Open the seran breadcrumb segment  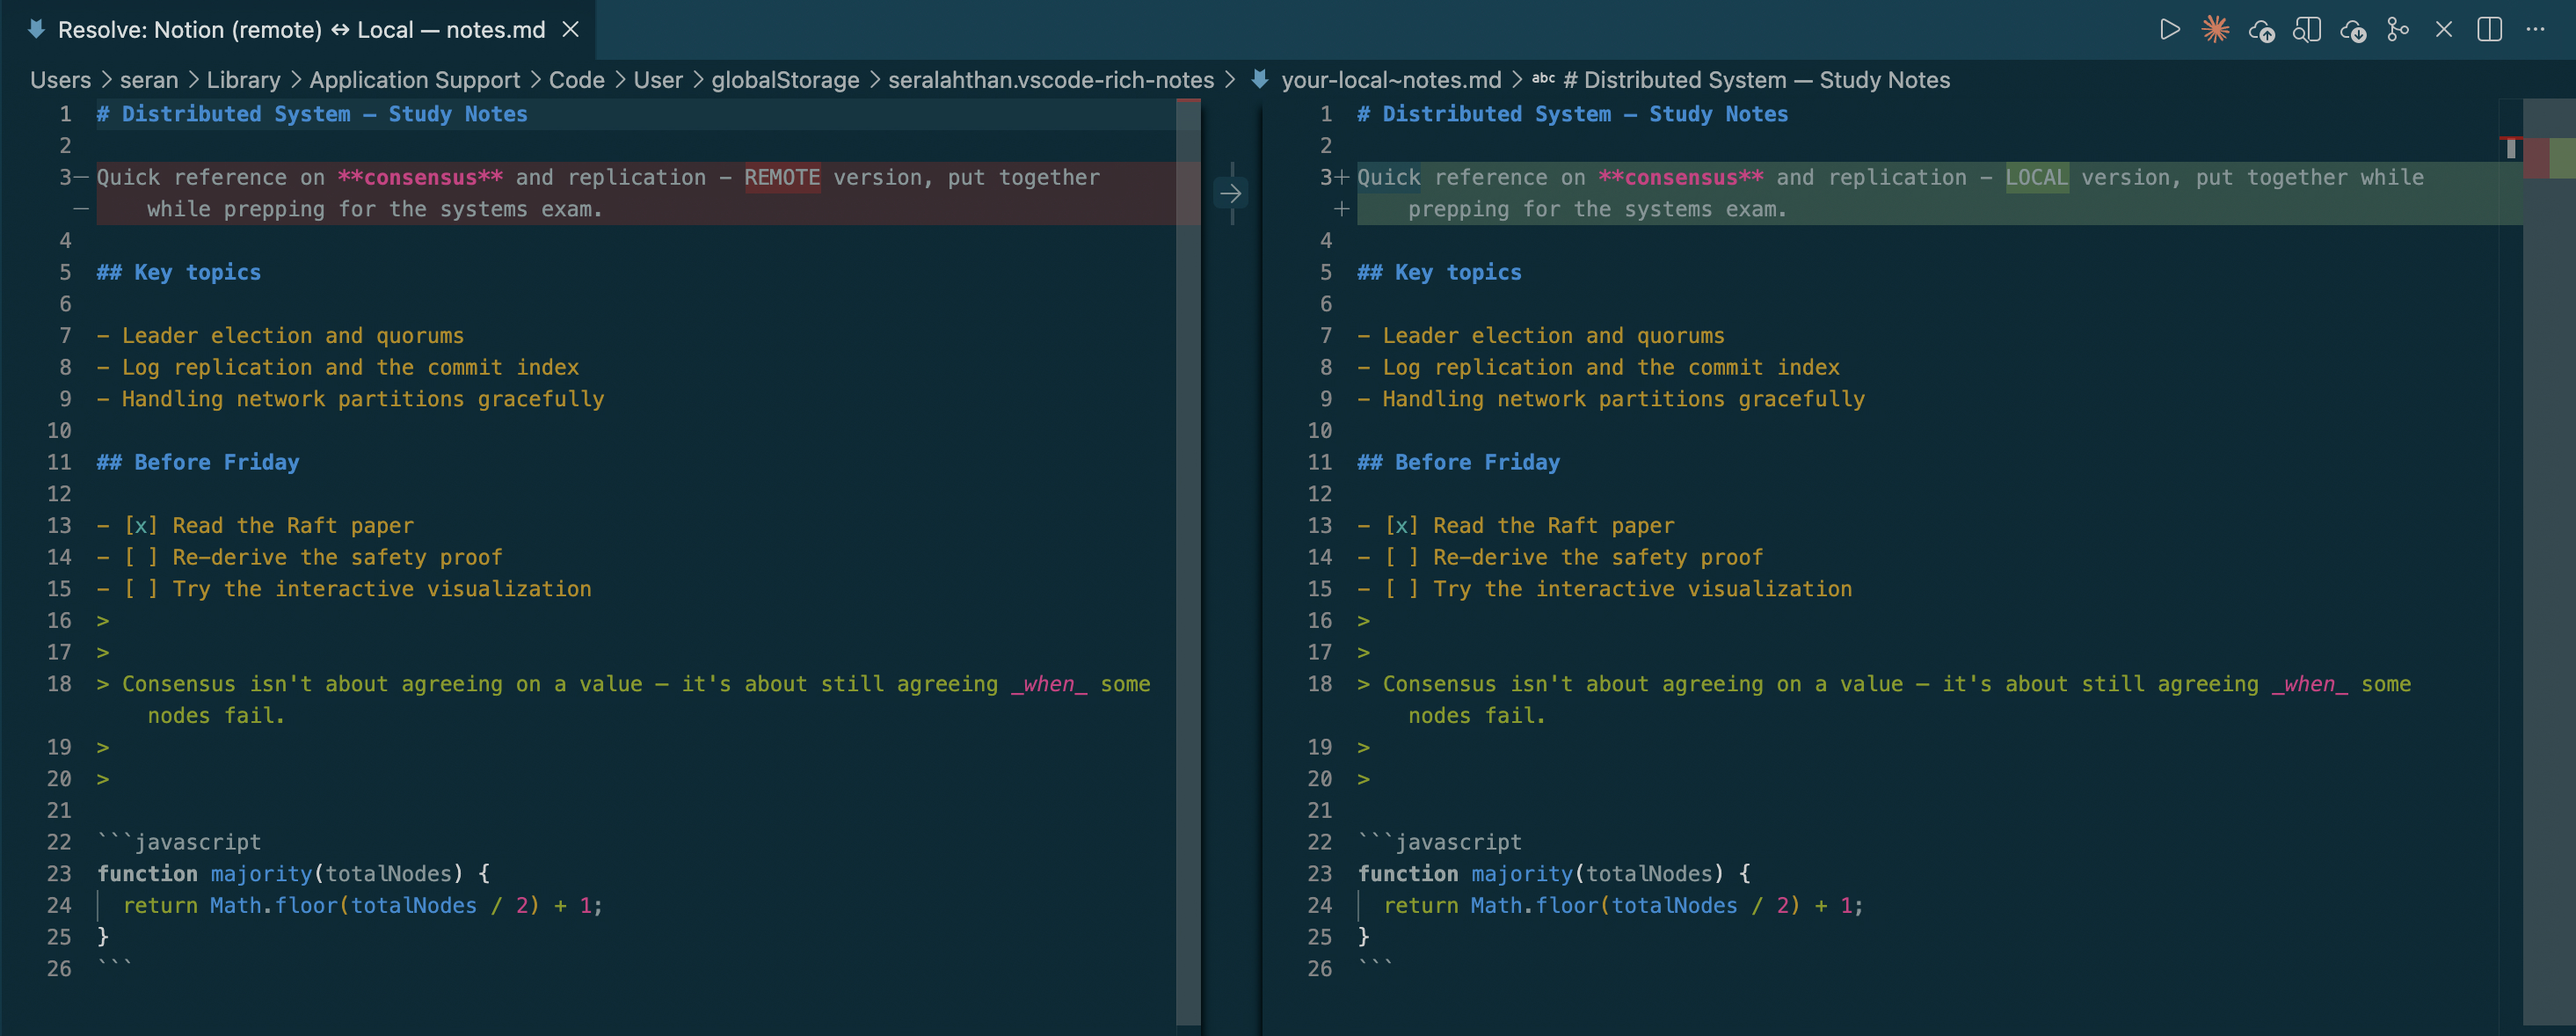coord(149,80)
